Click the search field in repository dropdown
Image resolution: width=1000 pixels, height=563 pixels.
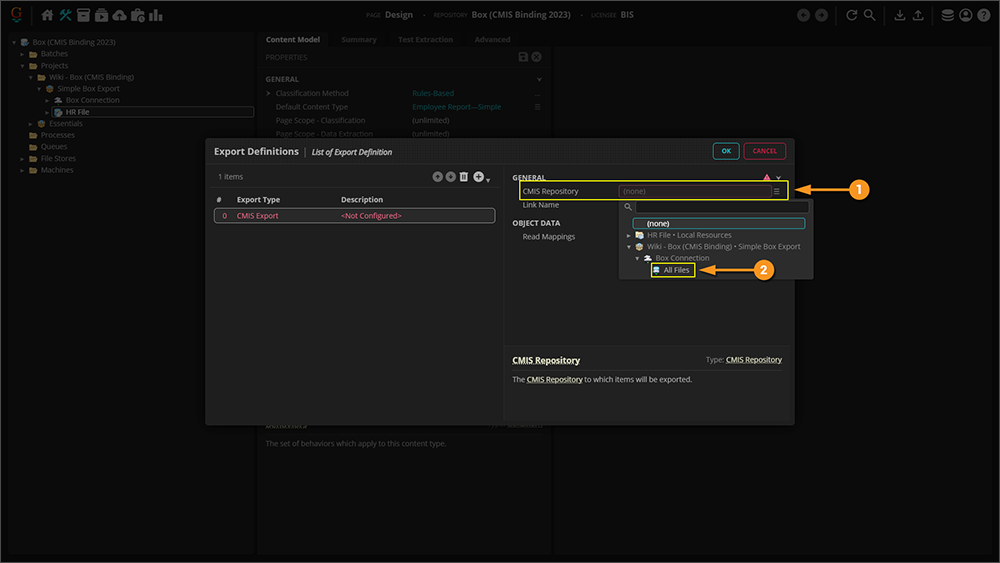click(x=720, y=207)
